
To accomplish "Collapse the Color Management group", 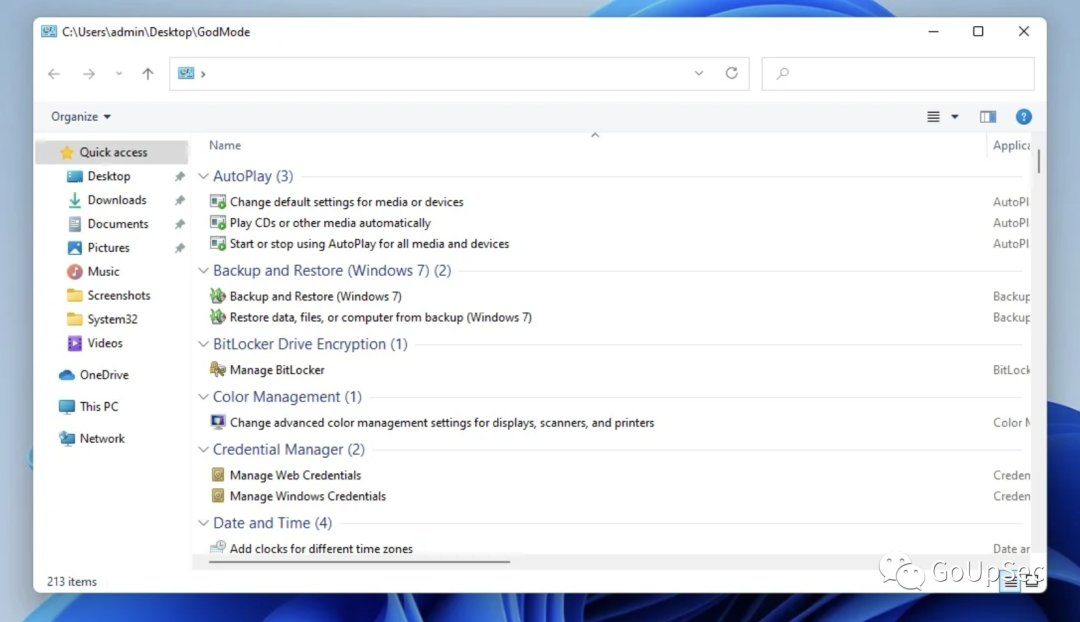I will pos(203,397).
